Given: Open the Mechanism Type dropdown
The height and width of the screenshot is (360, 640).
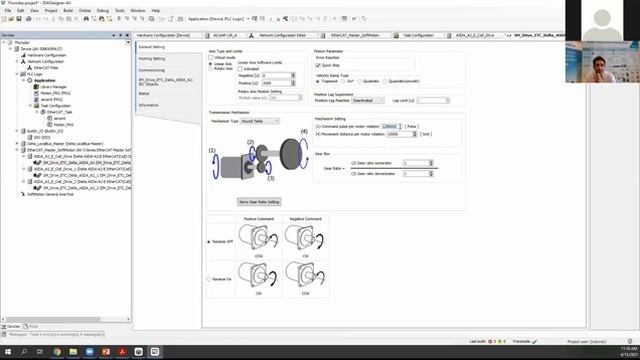Looking at the screenshot, I should 260,121.
